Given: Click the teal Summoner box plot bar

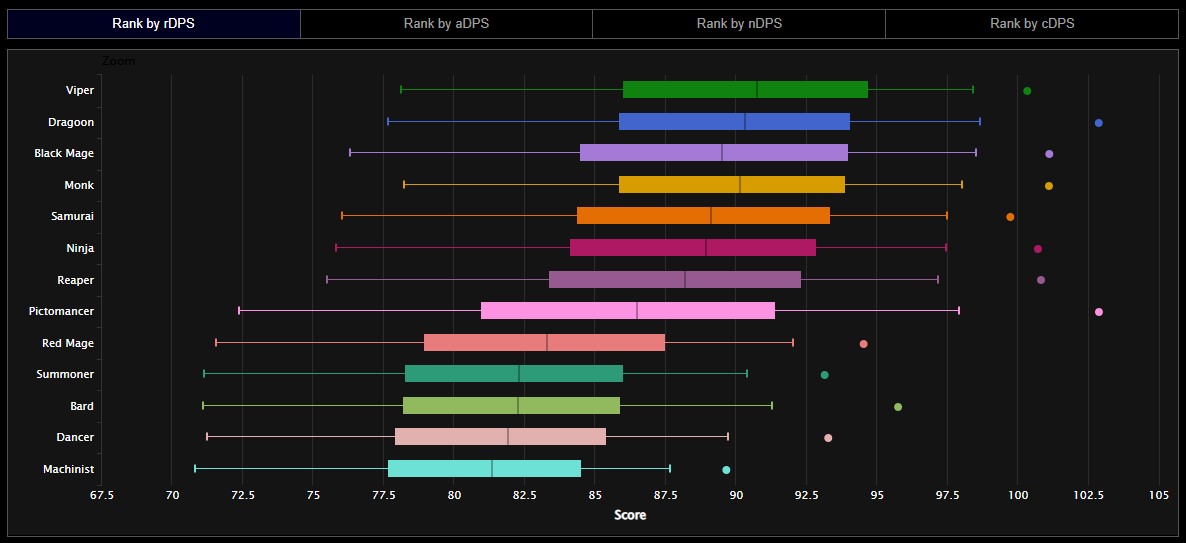Looking at the screenshot, I should (x=514, y=374).
